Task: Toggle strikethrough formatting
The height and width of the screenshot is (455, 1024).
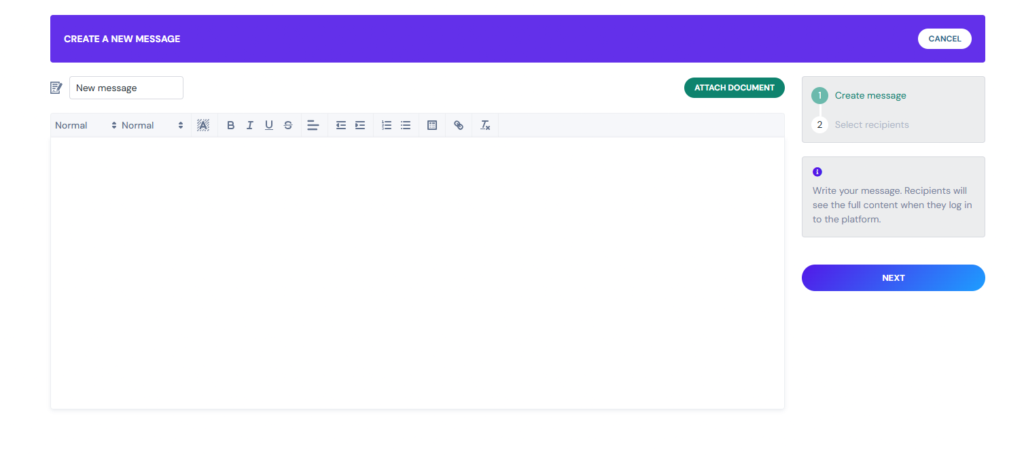Action: [288, 125]
